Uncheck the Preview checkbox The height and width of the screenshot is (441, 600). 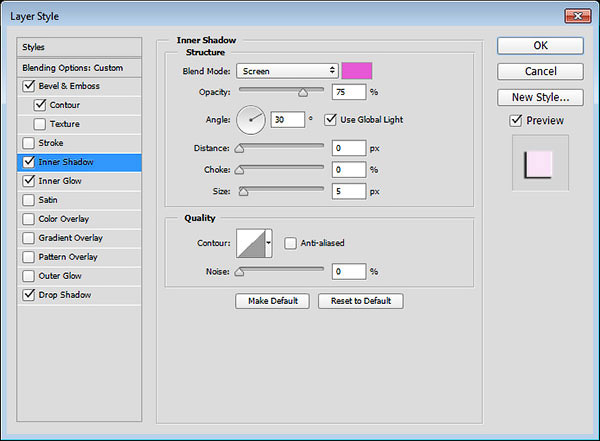(x=516, y=121)
